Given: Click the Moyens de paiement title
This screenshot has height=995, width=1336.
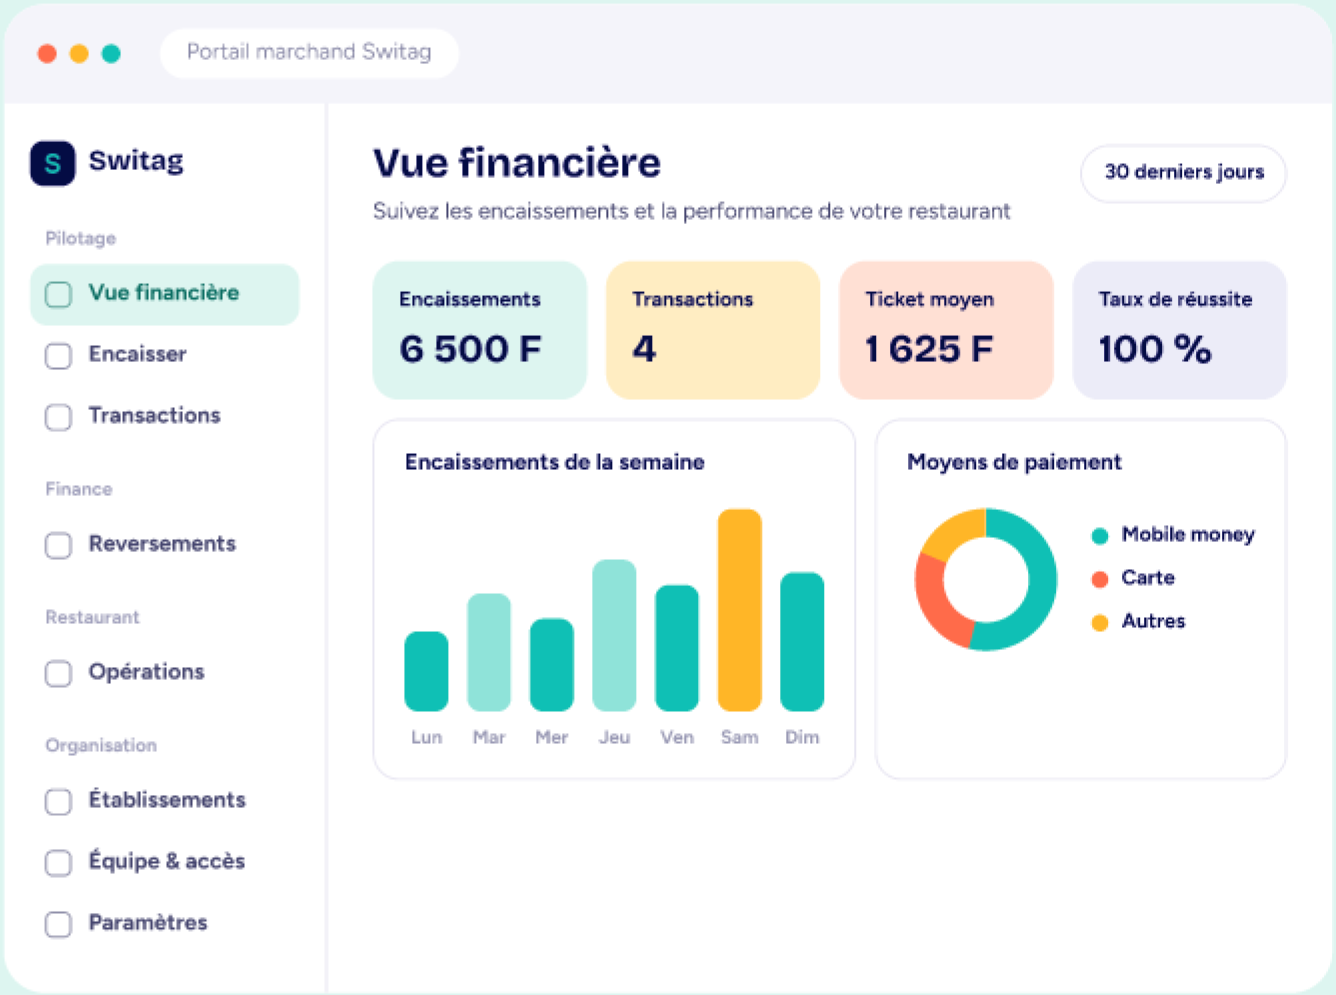Looking at the screenshot, I should click(1014, 462).
